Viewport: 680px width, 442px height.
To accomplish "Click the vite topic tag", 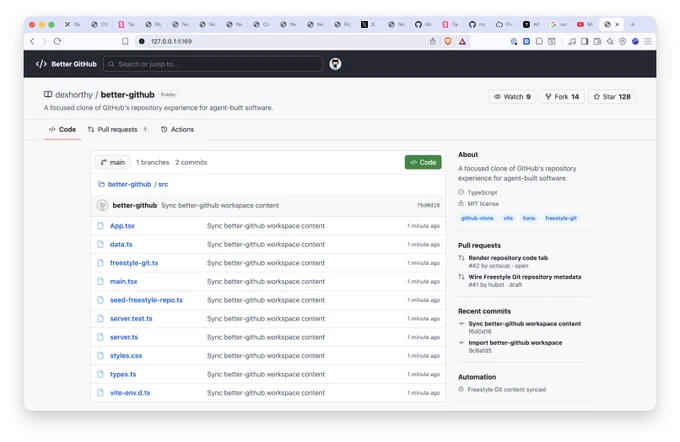I will pyautogui.click(x=508, y=218).
